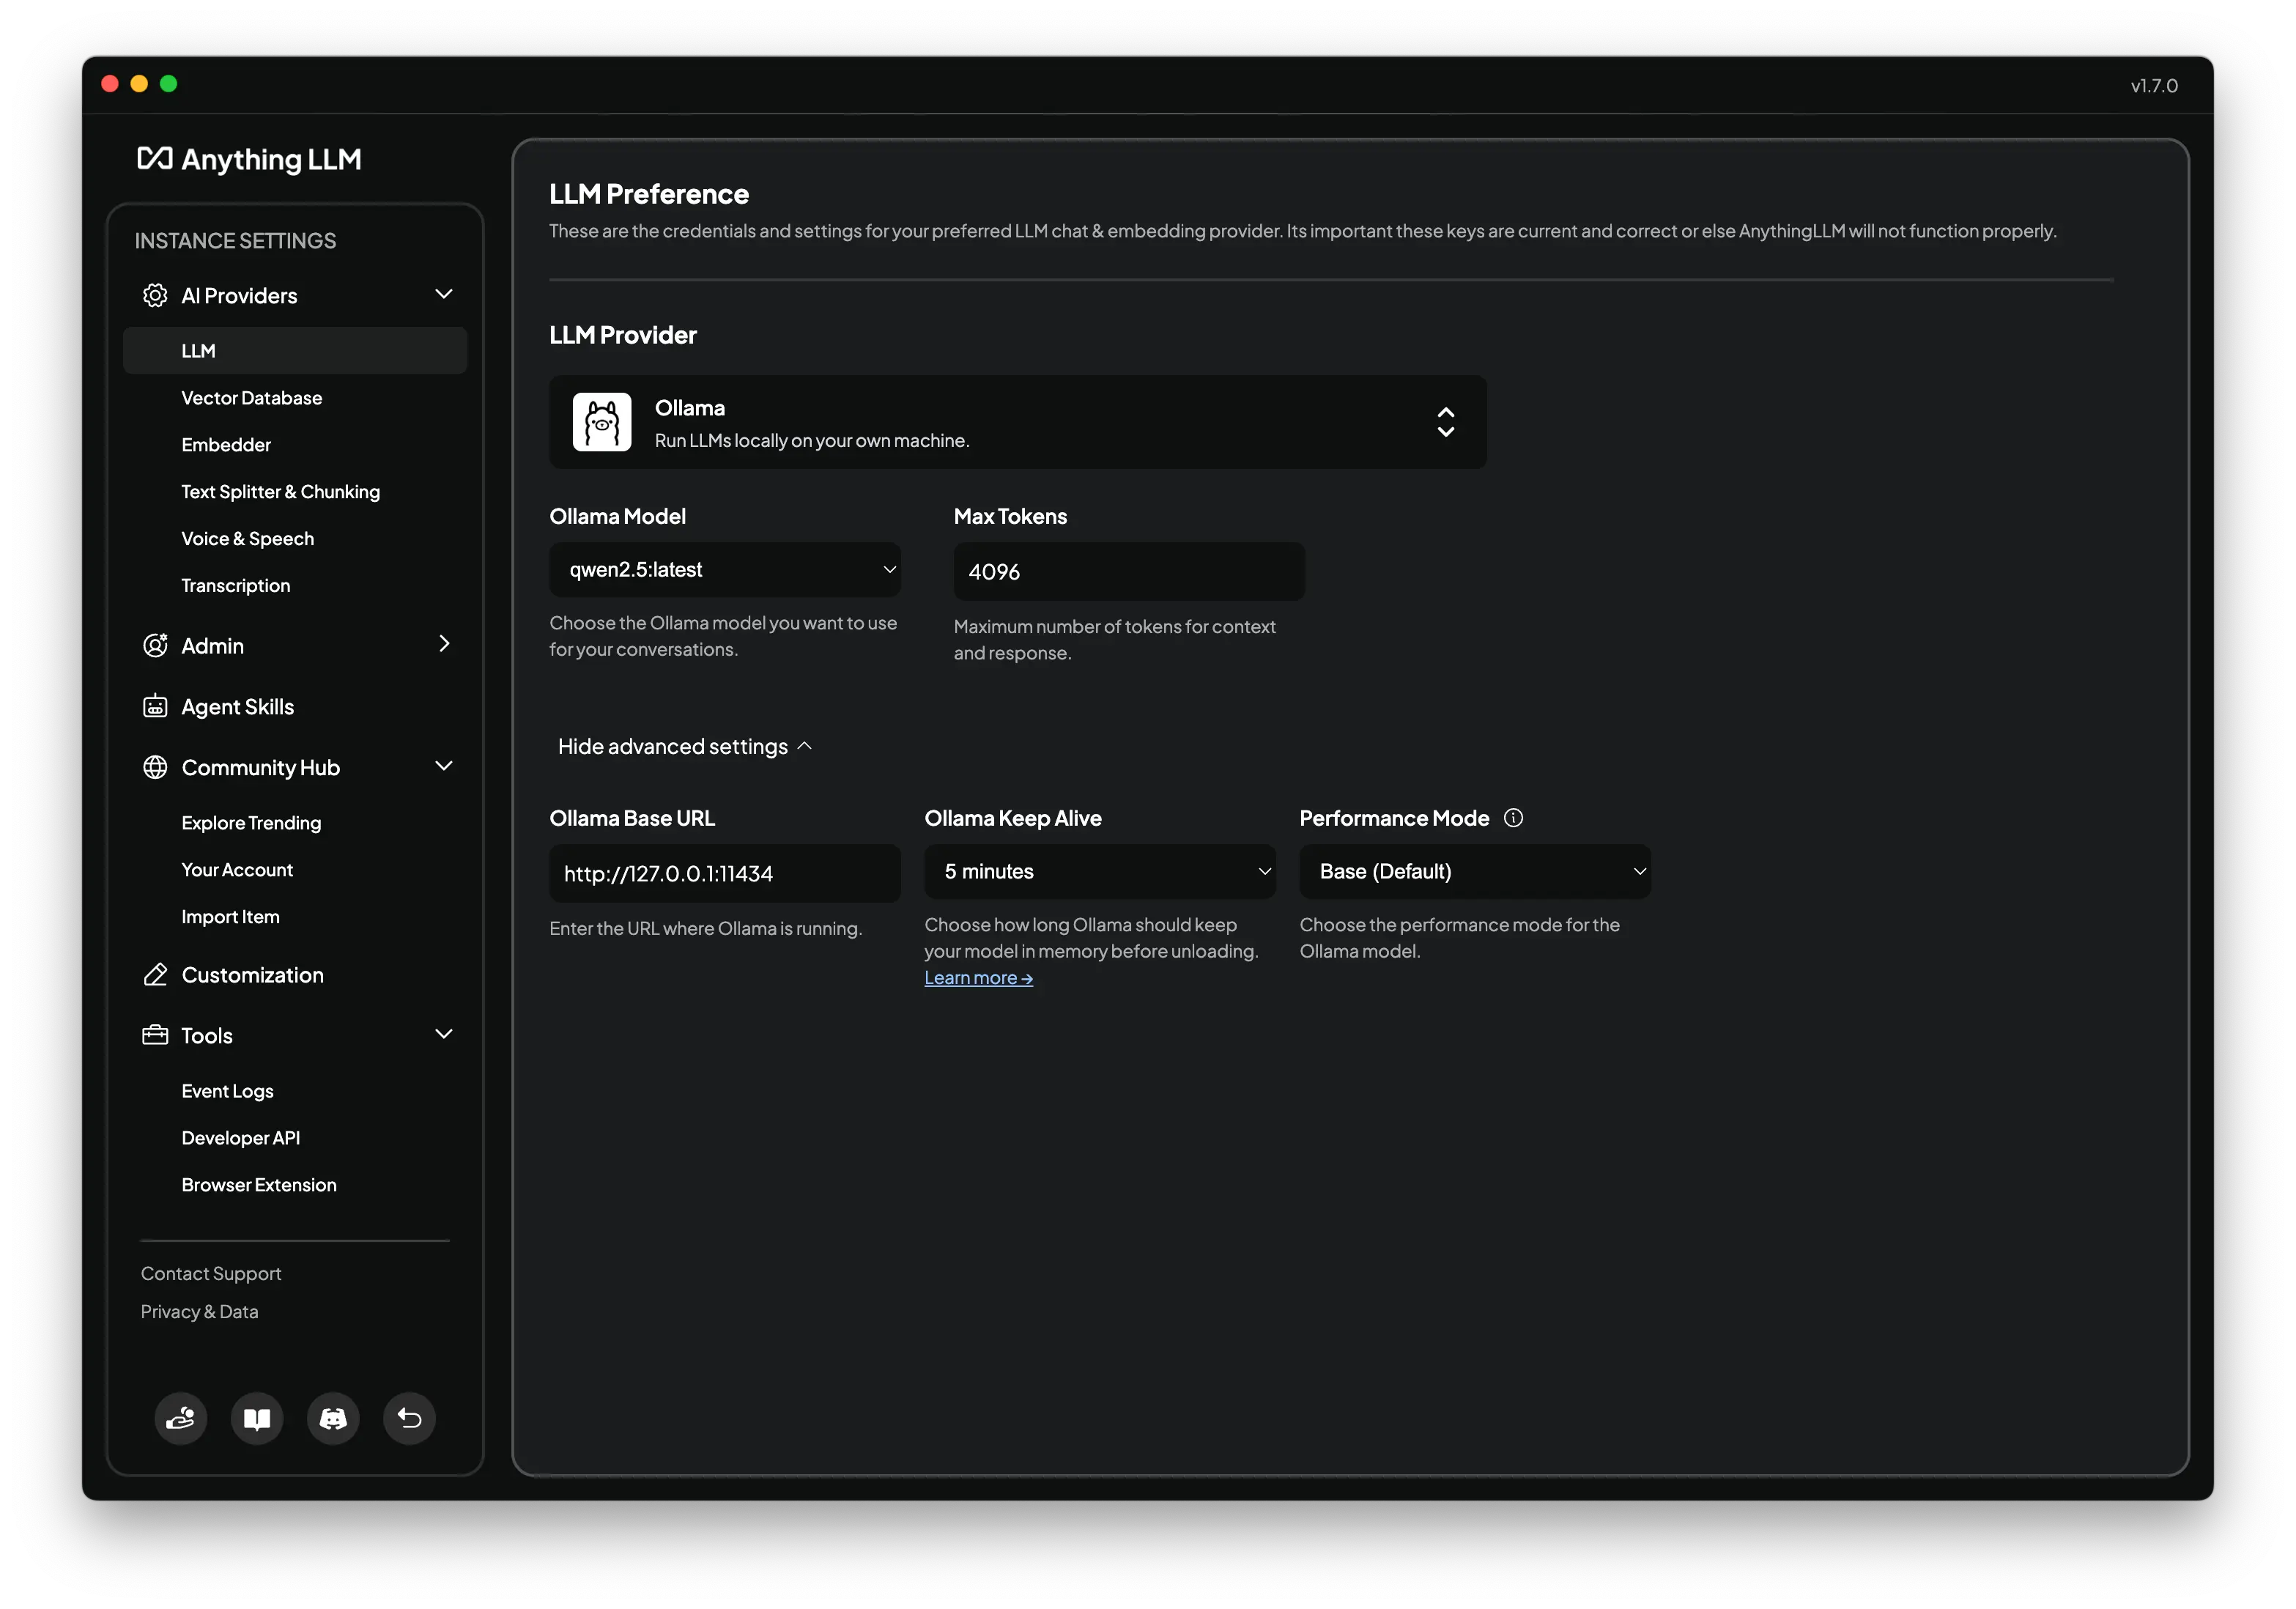The image size is (2296, 1609).
Task: Open Event Logs
Action: (x=228, y=1091)
